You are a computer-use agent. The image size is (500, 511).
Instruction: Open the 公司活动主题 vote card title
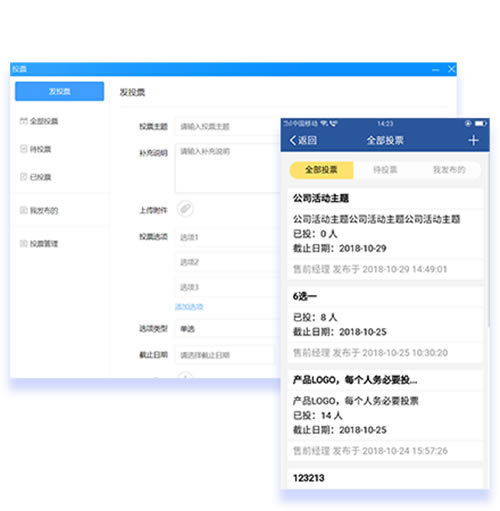321,199
